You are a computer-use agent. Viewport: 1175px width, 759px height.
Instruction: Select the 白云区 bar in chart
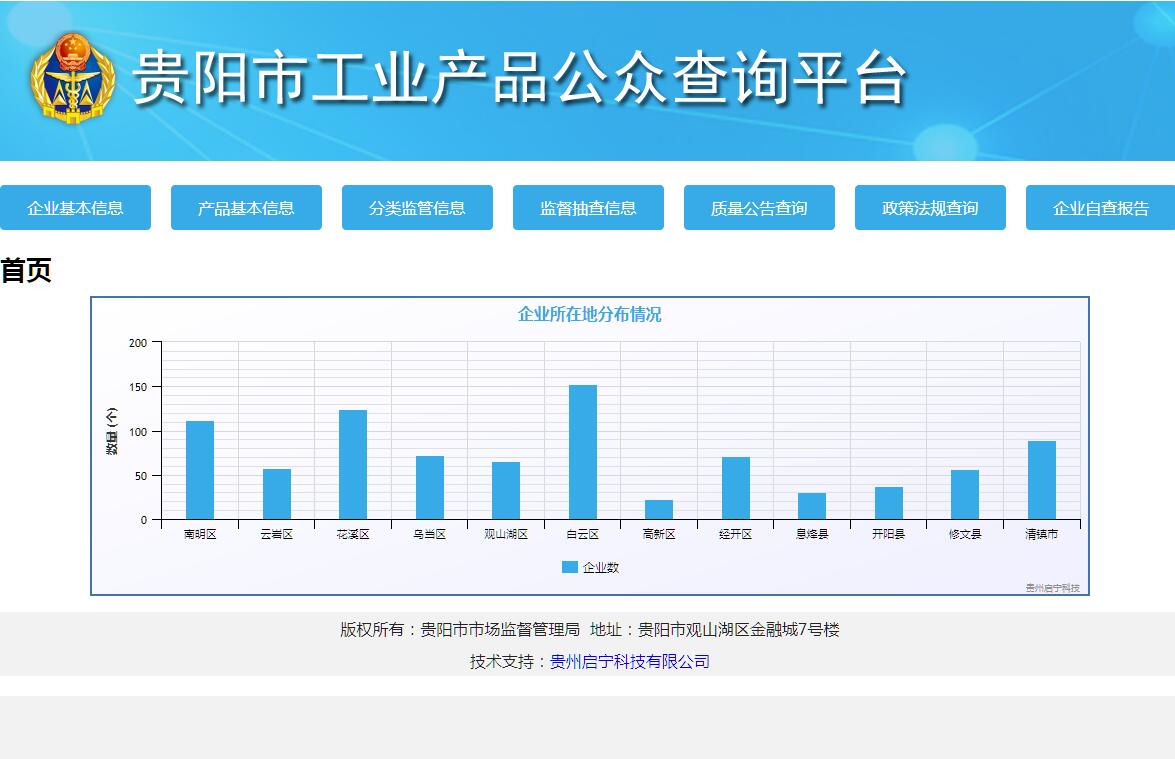583,452
